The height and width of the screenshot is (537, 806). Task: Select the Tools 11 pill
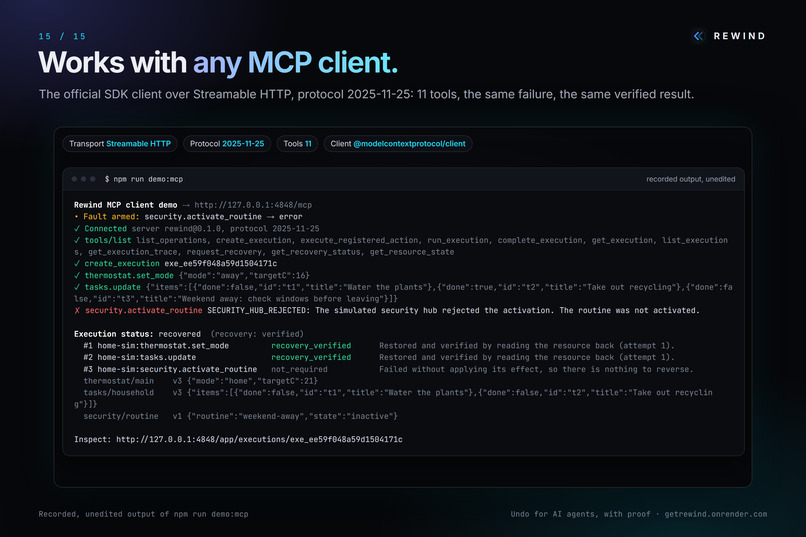coord(297,144)
